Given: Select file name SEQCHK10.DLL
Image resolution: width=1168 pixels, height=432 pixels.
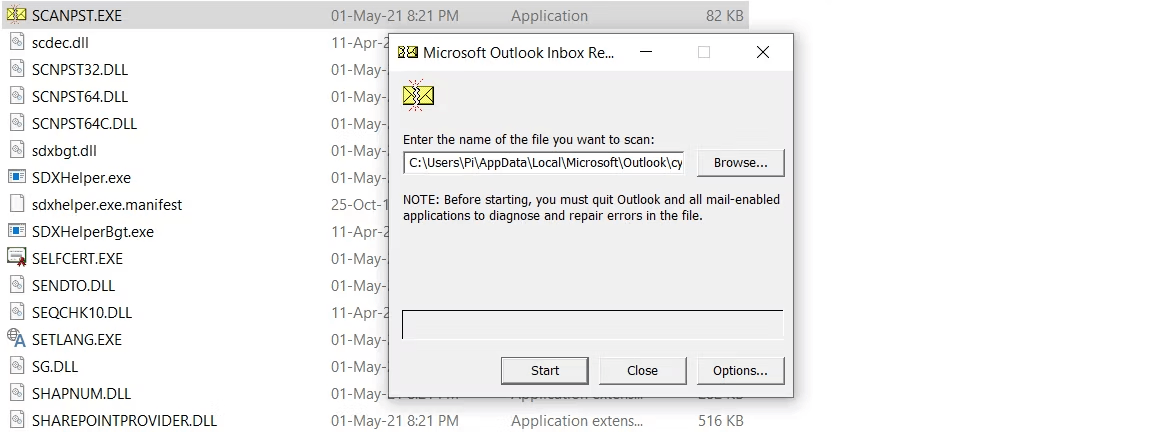Looking at the screenshot, I should tap(82, 312).
